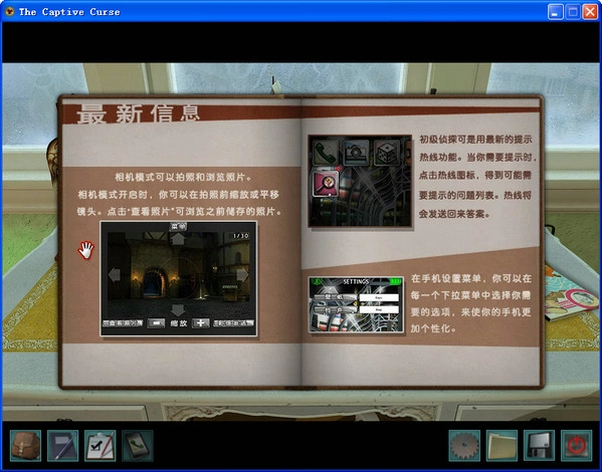Viewport: 602px width, 472px height.
Task: Quit game with red power icon
Action: (x=576, y=446)
